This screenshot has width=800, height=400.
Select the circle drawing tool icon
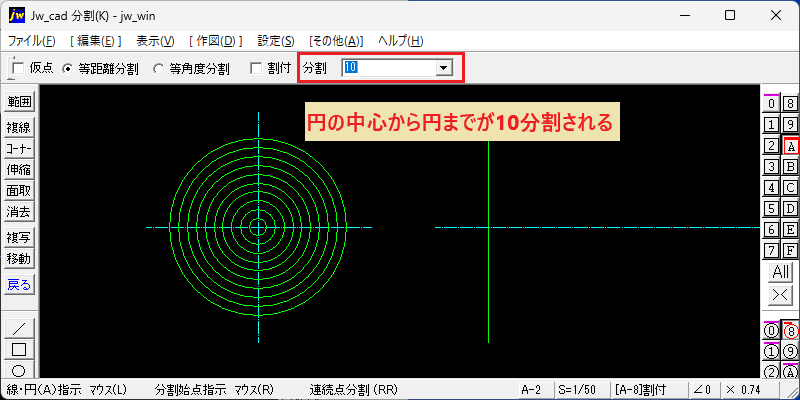(x=19, y=370)
